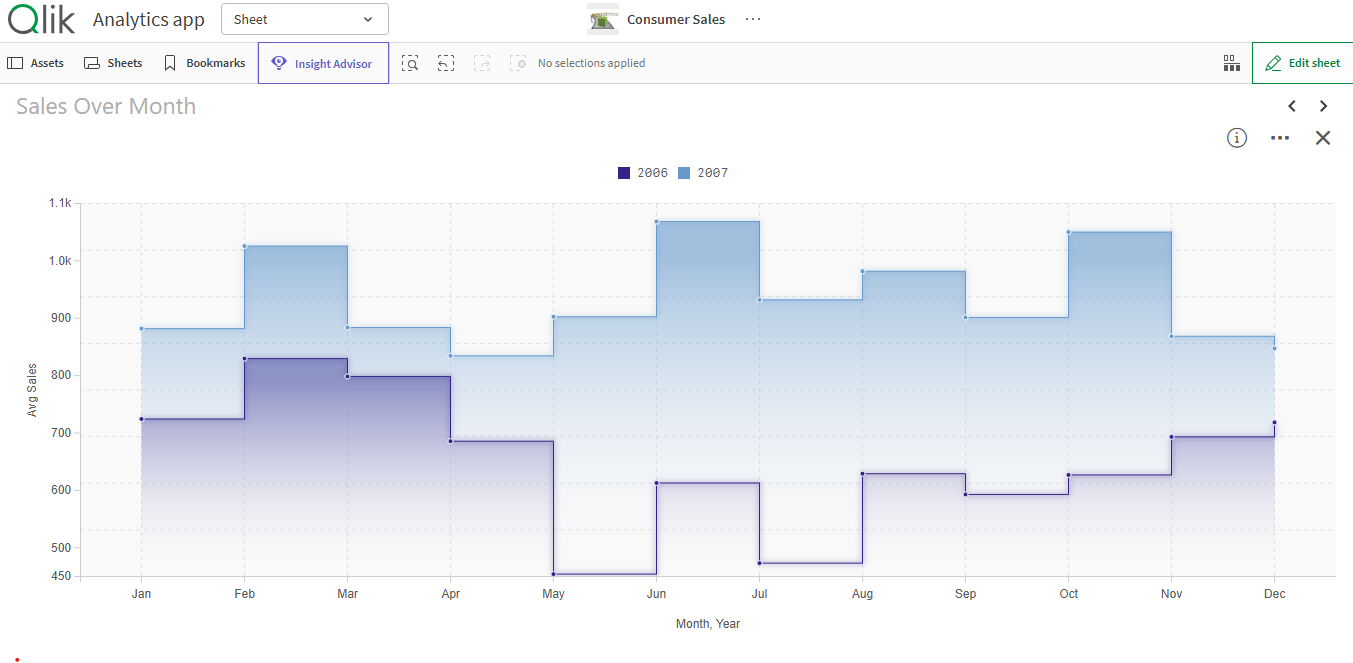Viewport: 1353px width, 663px height.
Task: Click the Edit sheet button
Action: (1302, 63)
